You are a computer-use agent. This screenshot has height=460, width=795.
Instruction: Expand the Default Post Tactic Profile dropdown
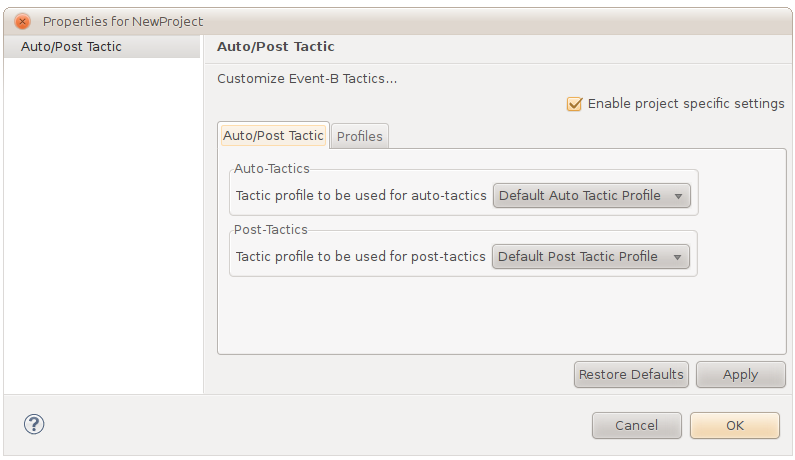592,257
